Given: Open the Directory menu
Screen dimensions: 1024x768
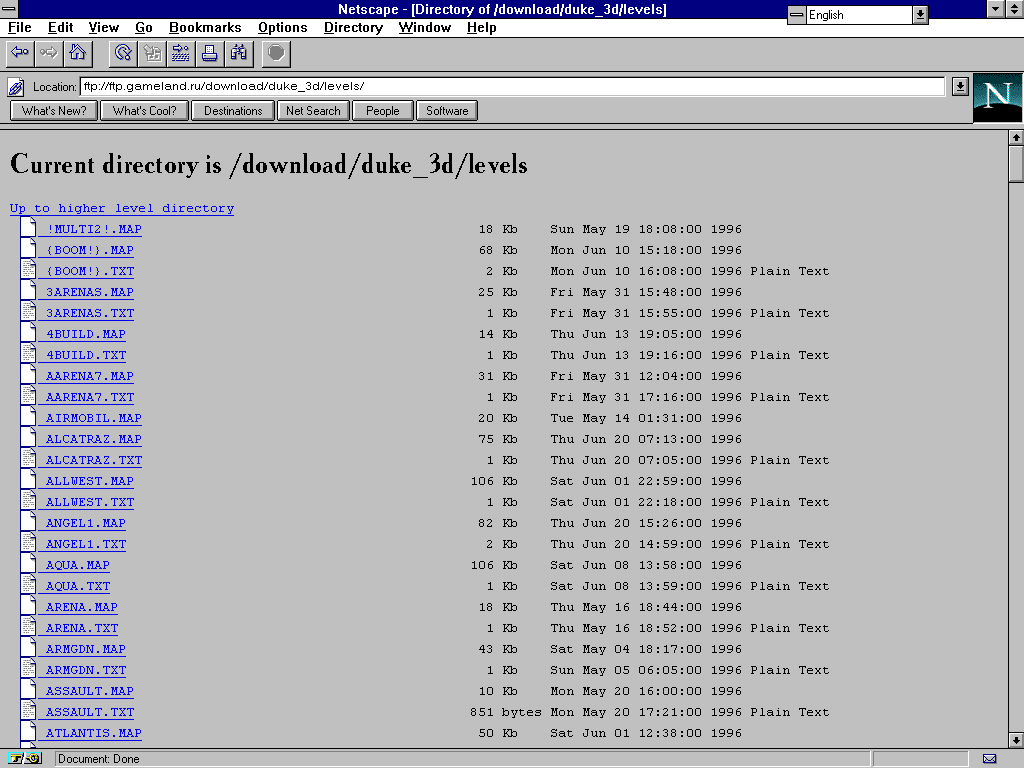Looking at the screenshot, I should pyautogui.click(x=353, y=27).
